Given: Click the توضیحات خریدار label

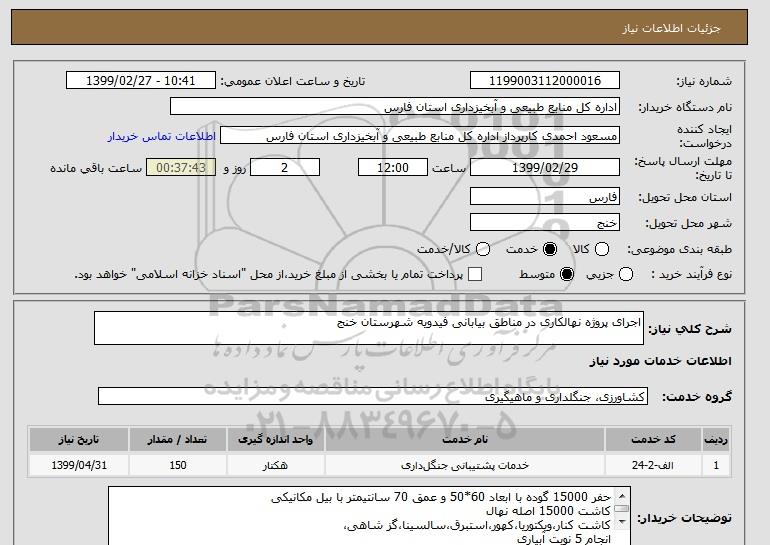Looking at the screenshot, I should (685, 518).
